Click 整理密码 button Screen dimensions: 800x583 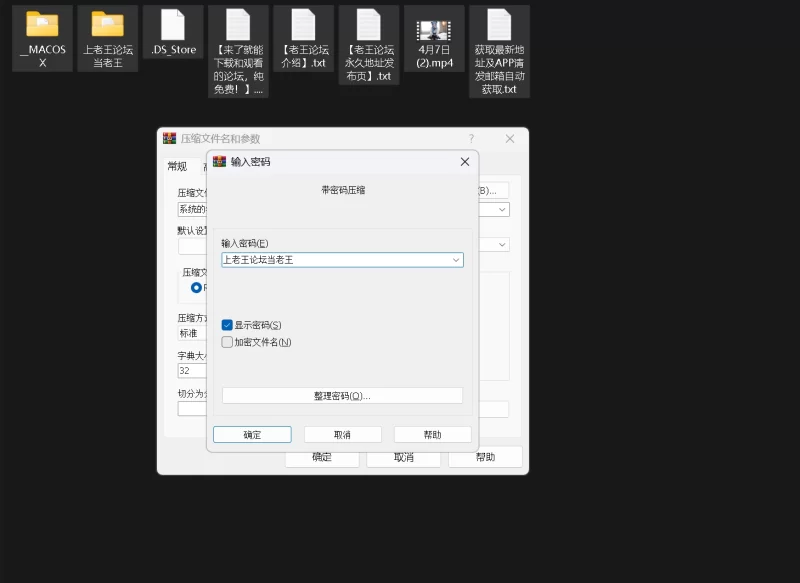click(342, 396)
